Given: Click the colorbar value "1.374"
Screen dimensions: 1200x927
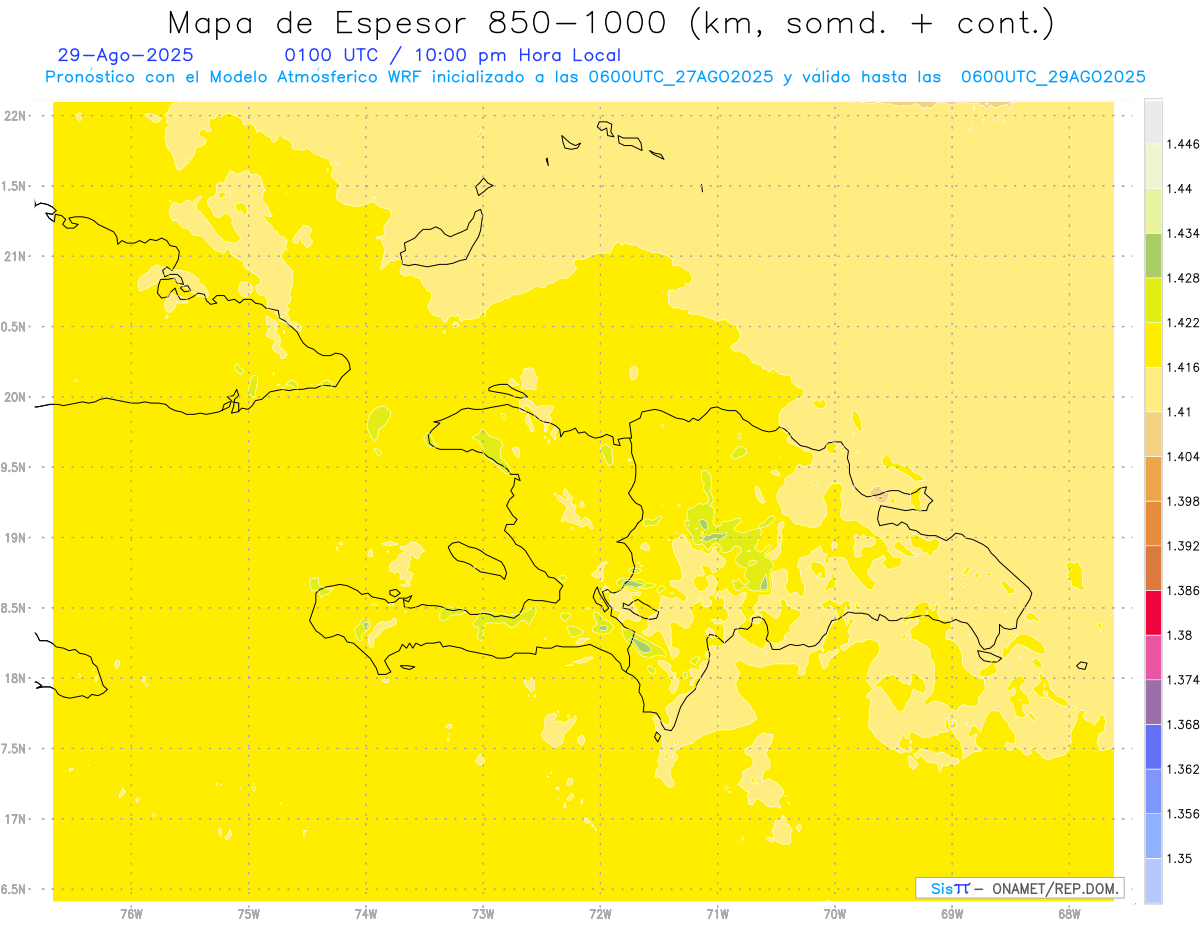Looking at the screenshot, I should pyautogui.click(x=1184, y=680).
